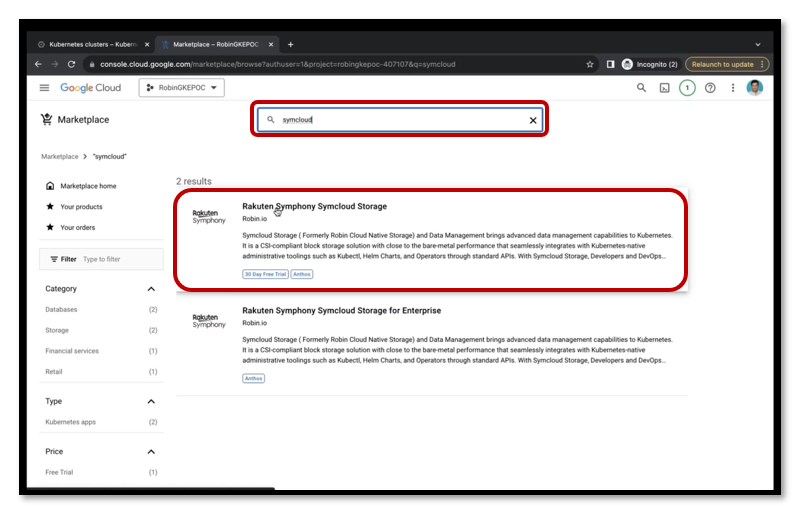Viewport: 798px width, 516px height.
Task: Open notifications badge showing 1
Action: [687, 88]
